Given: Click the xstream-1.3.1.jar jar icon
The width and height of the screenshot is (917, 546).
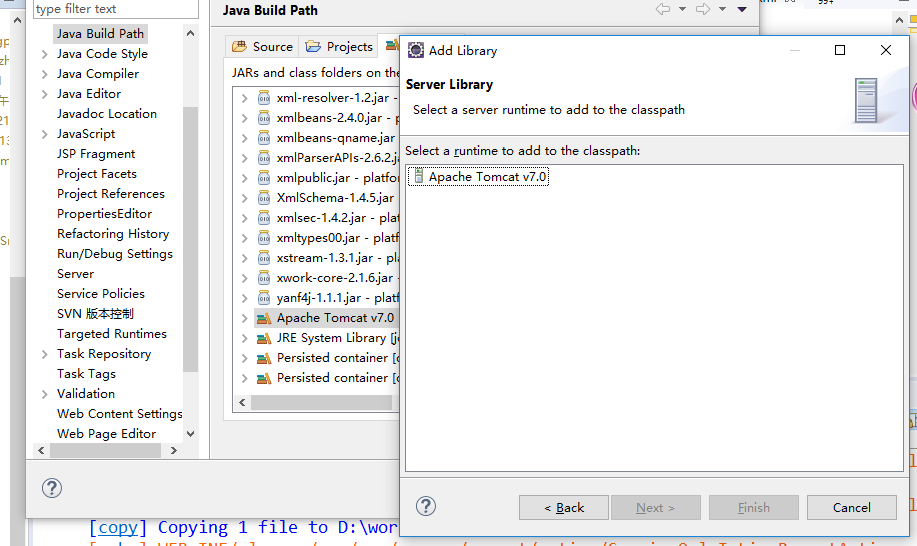Looking at the screenshot, I should click(x=264, y=258).
